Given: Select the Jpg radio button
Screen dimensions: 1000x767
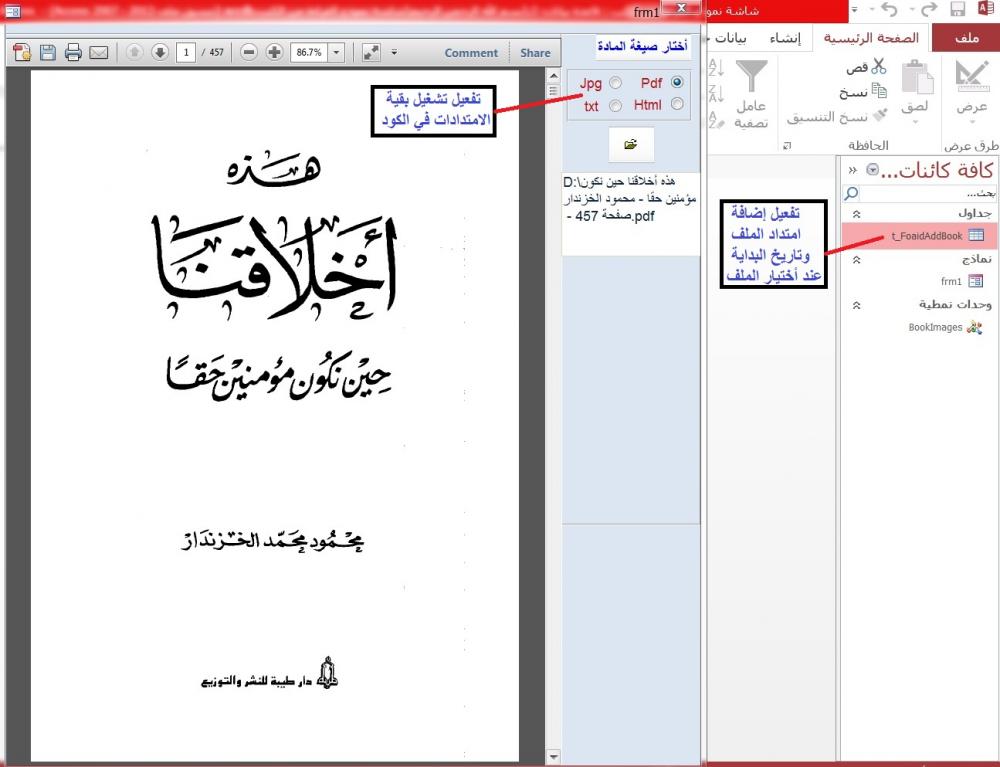Looking at the screenshot, I should [x=615, y=83].
